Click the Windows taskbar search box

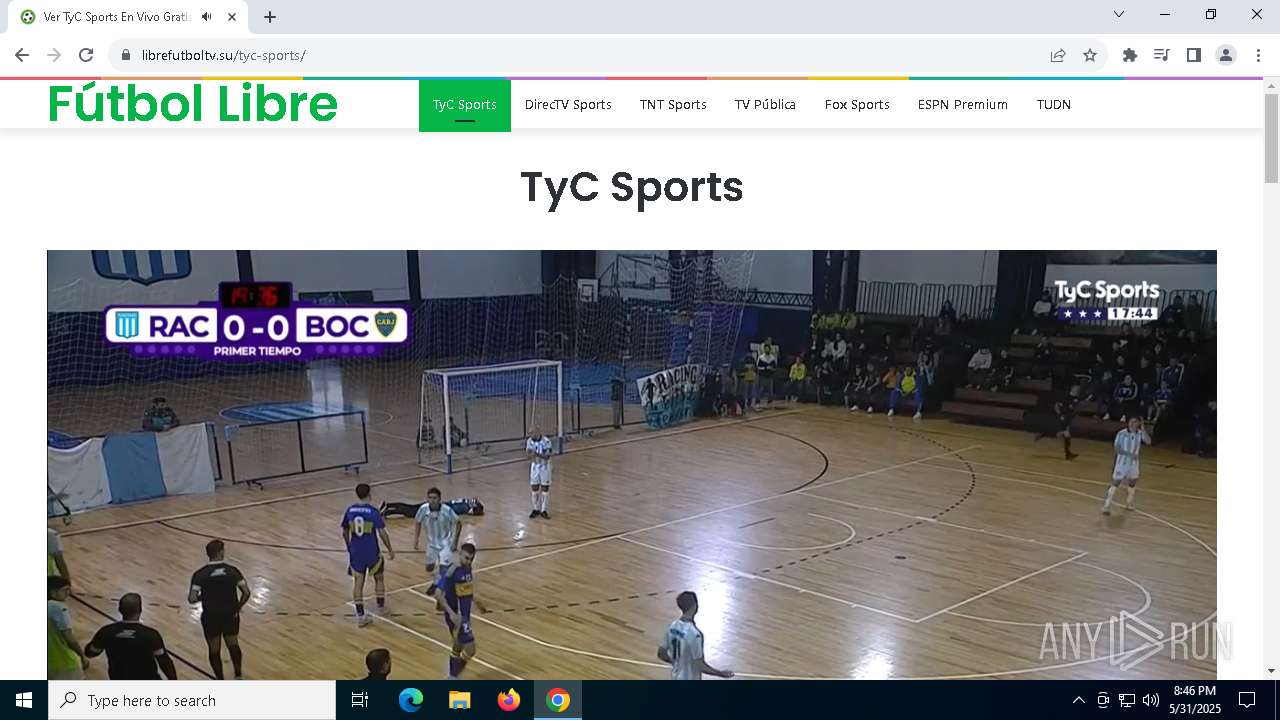(192, 700)
